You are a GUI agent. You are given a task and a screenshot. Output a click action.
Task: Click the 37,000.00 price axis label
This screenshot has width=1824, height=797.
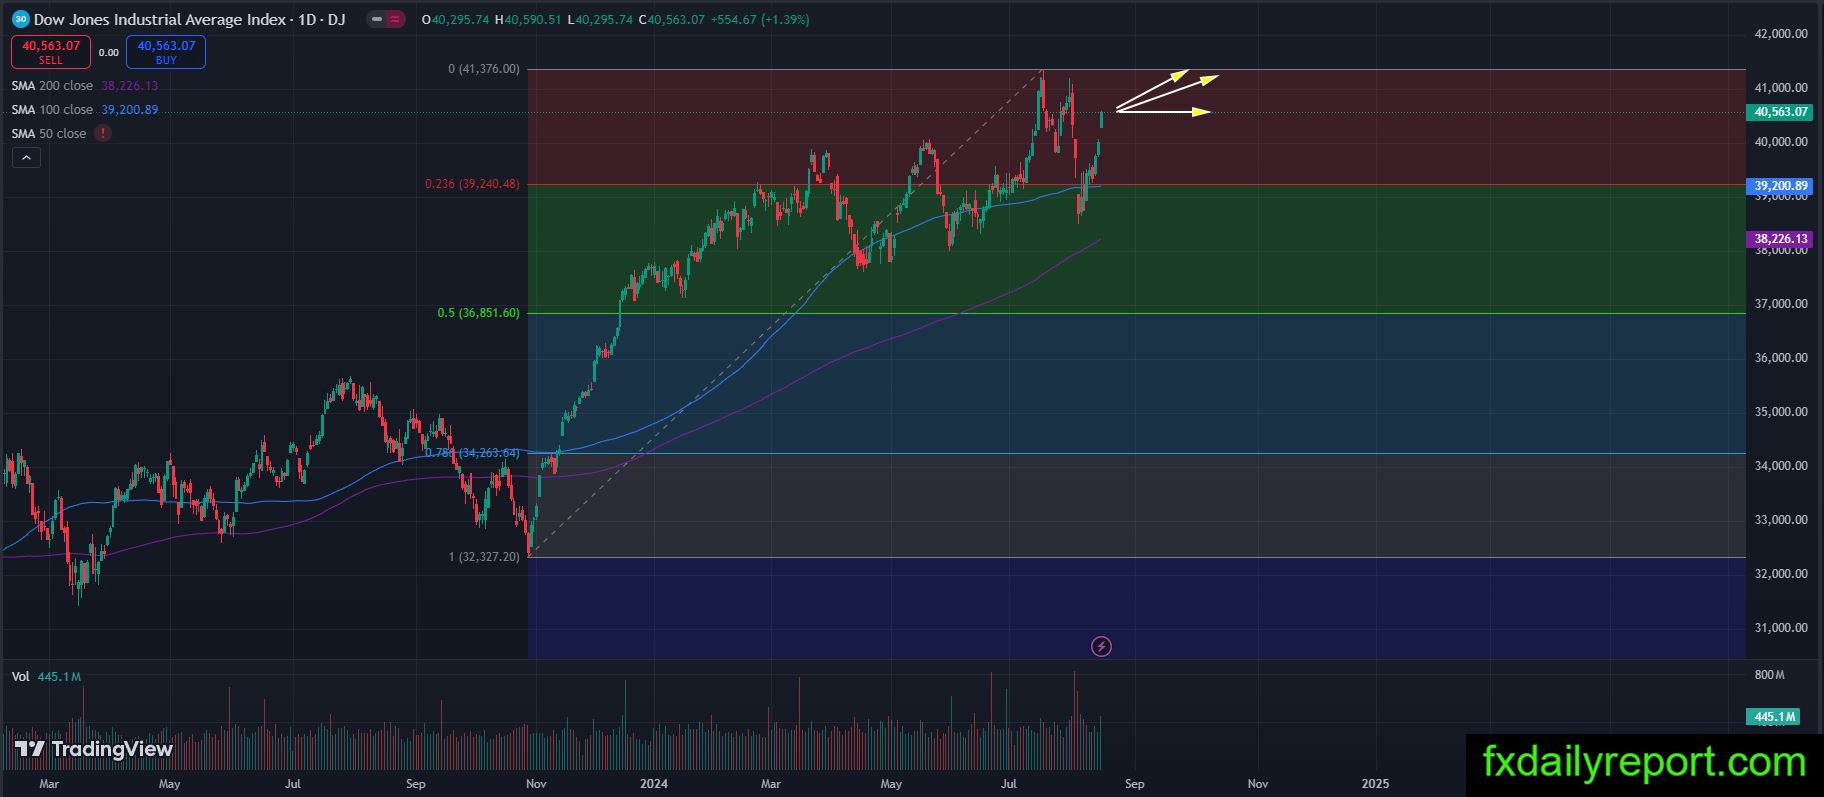[1781, 304]
